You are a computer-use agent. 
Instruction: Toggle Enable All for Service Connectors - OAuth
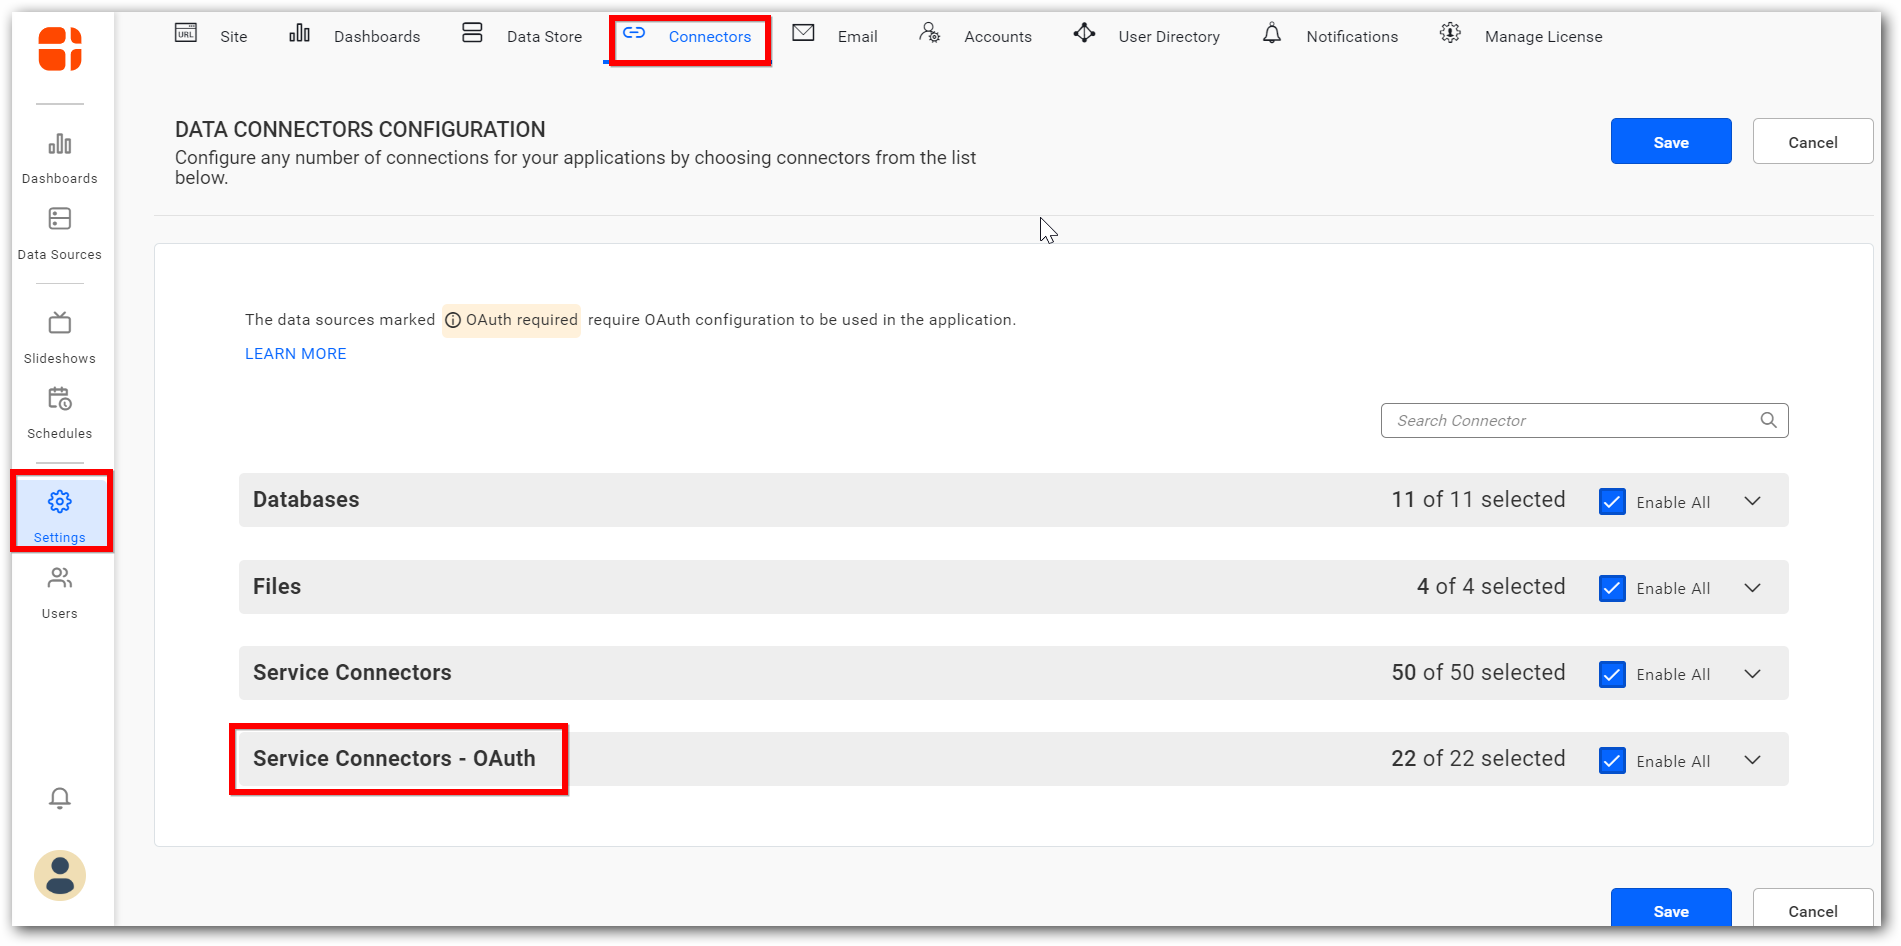point(1612,761)
